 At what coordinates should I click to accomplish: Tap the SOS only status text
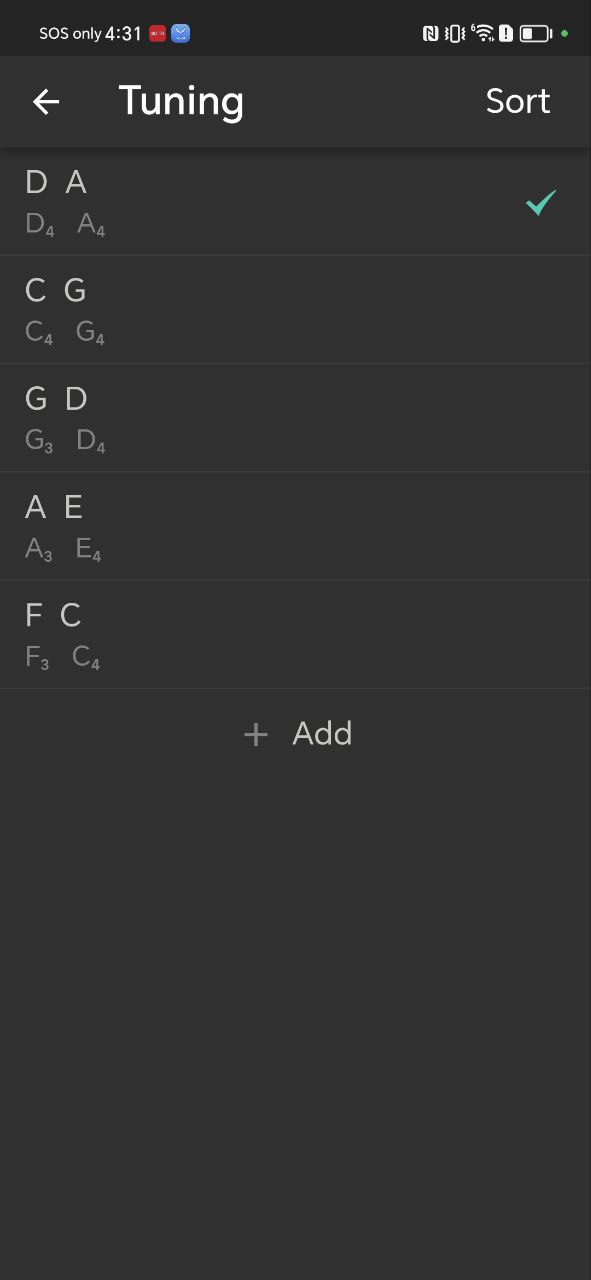70,34
